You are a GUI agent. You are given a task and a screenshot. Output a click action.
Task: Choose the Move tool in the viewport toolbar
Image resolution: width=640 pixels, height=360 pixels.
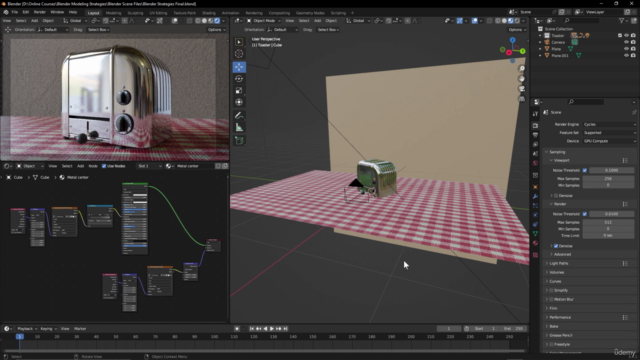point(239,67)
